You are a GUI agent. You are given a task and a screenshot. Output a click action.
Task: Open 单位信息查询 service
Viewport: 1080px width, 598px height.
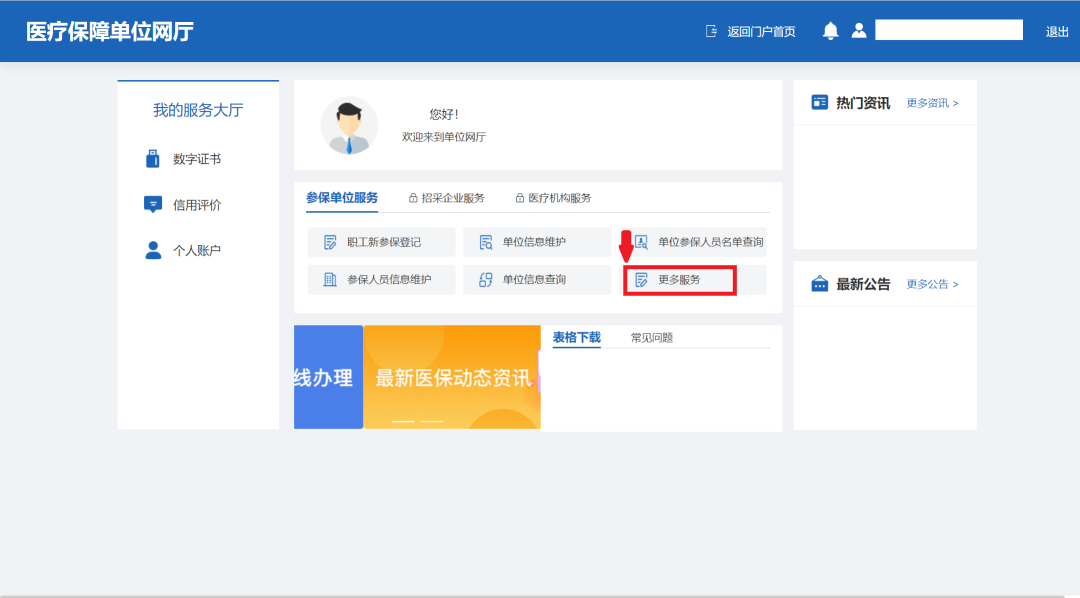point(537,280)
